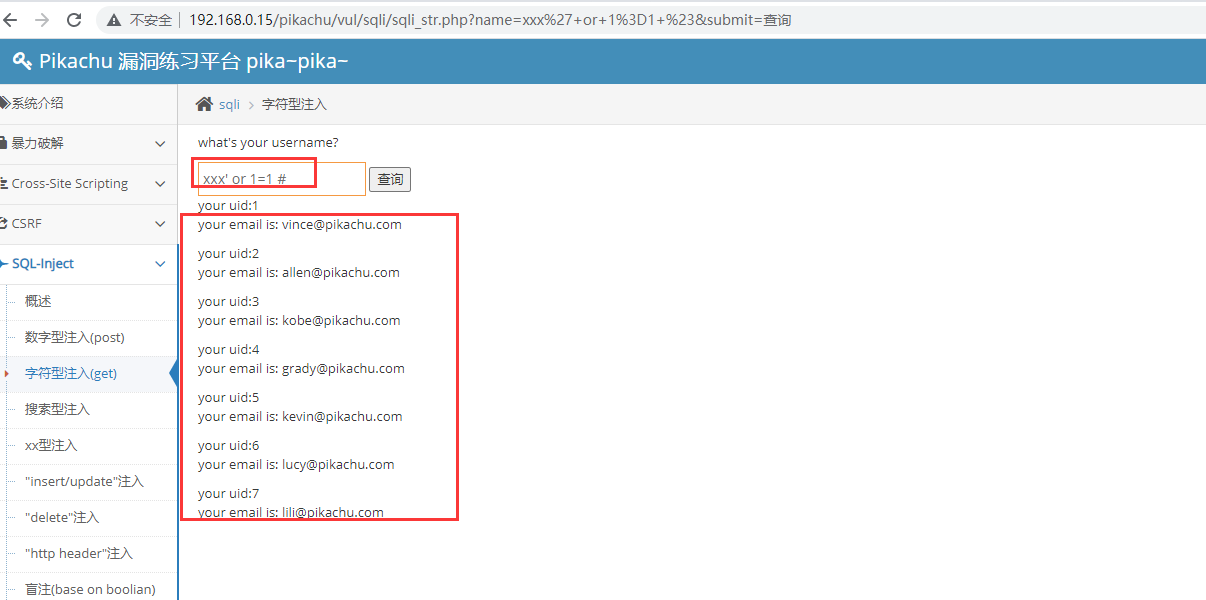This screenshot has height=600, width=1206.
Task: Open the 数字型注入(post) page
Action: (x=75, y=338)
